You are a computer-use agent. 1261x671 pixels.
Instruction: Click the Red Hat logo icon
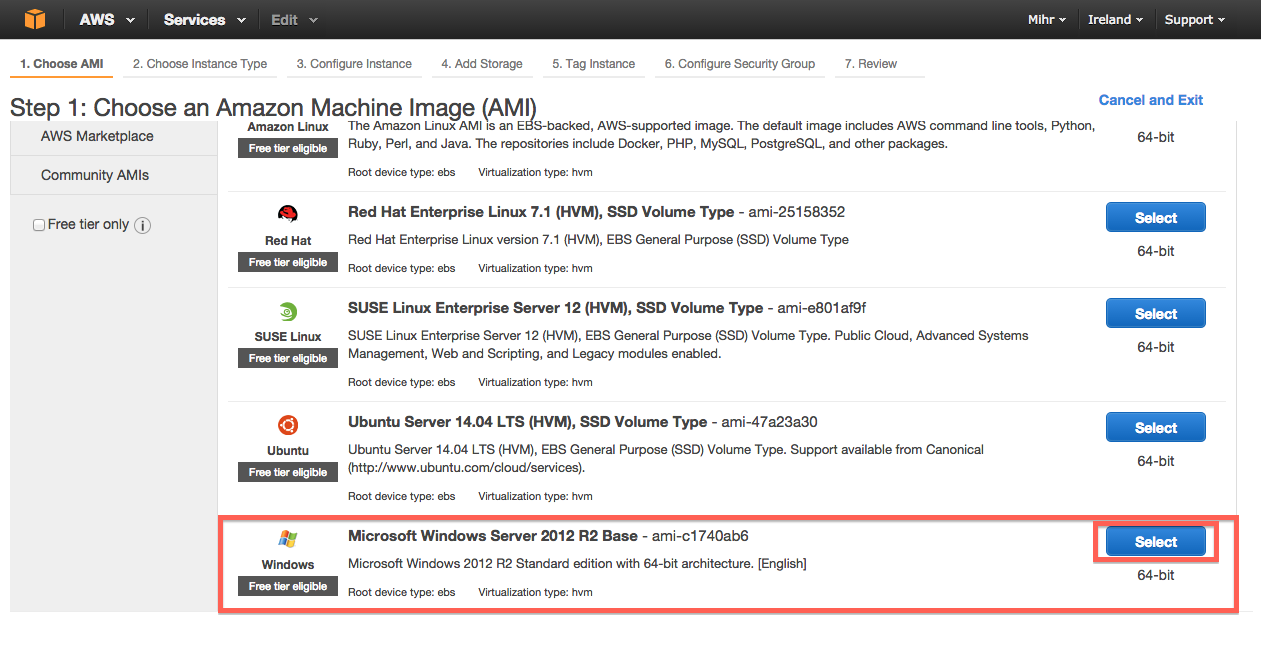[x=288, y=213]
